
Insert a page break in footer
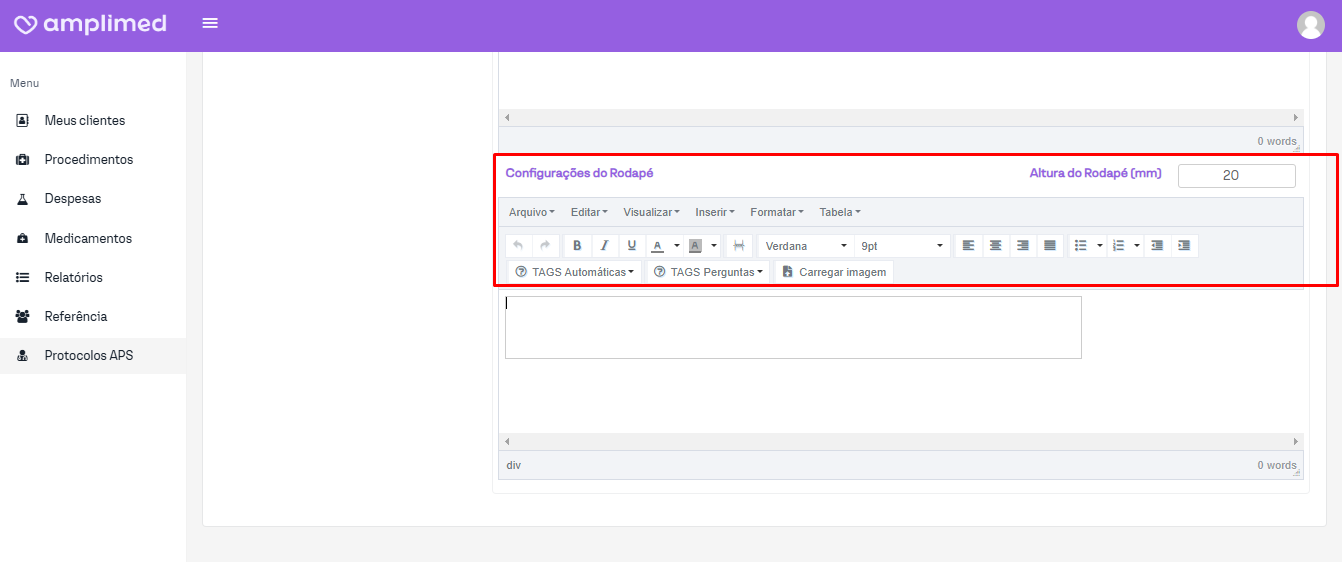click(x=739, y=246)
